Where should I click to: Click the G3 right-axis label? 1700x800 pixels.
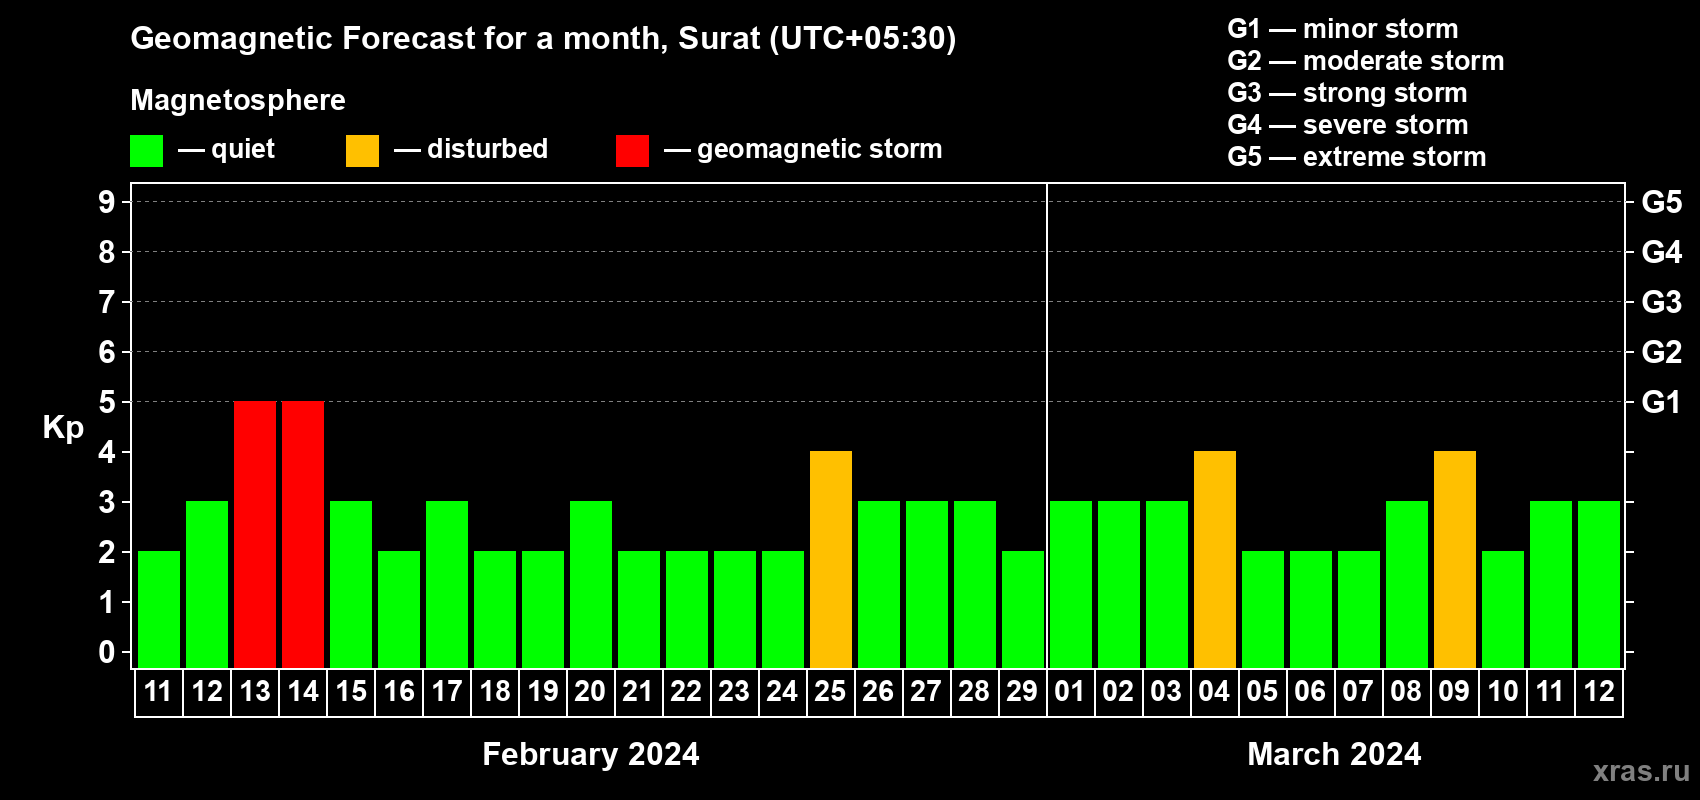click(1662, 302)
